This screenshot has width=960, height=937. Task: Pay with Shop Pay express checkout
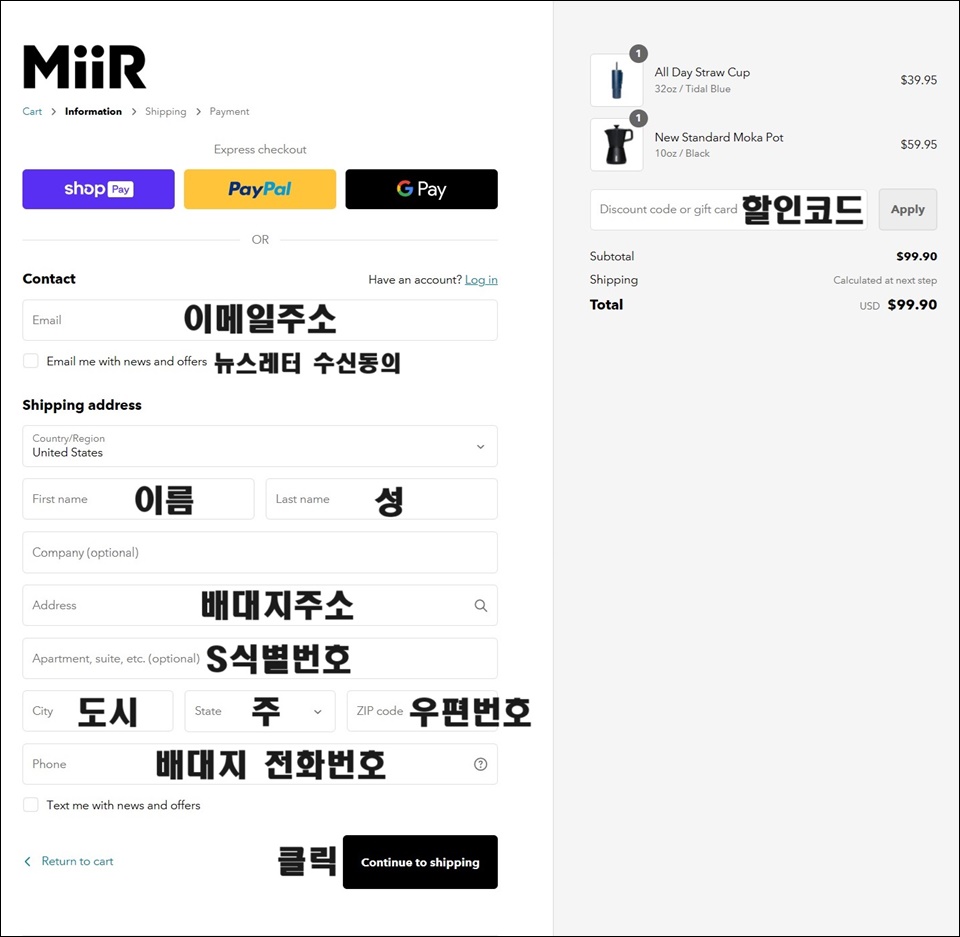point(99,189)
